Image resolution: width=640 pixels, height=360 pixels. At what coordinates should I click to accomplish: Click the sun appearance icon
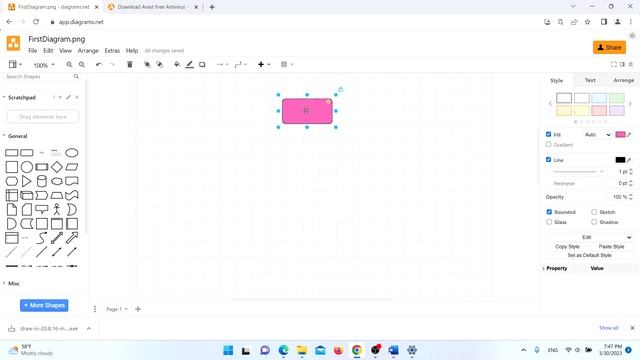tap(632, 36)
